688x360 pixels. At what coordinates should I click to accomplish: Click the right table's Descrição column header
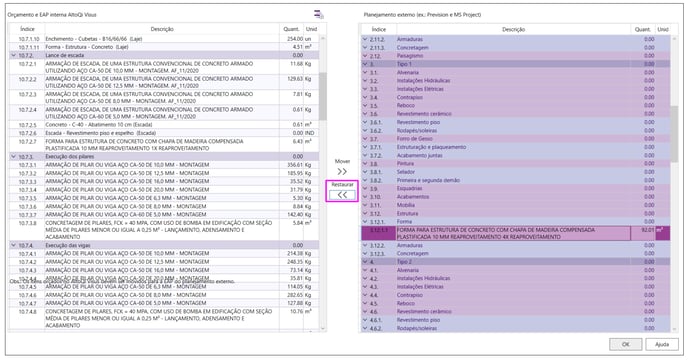[513, 29]
